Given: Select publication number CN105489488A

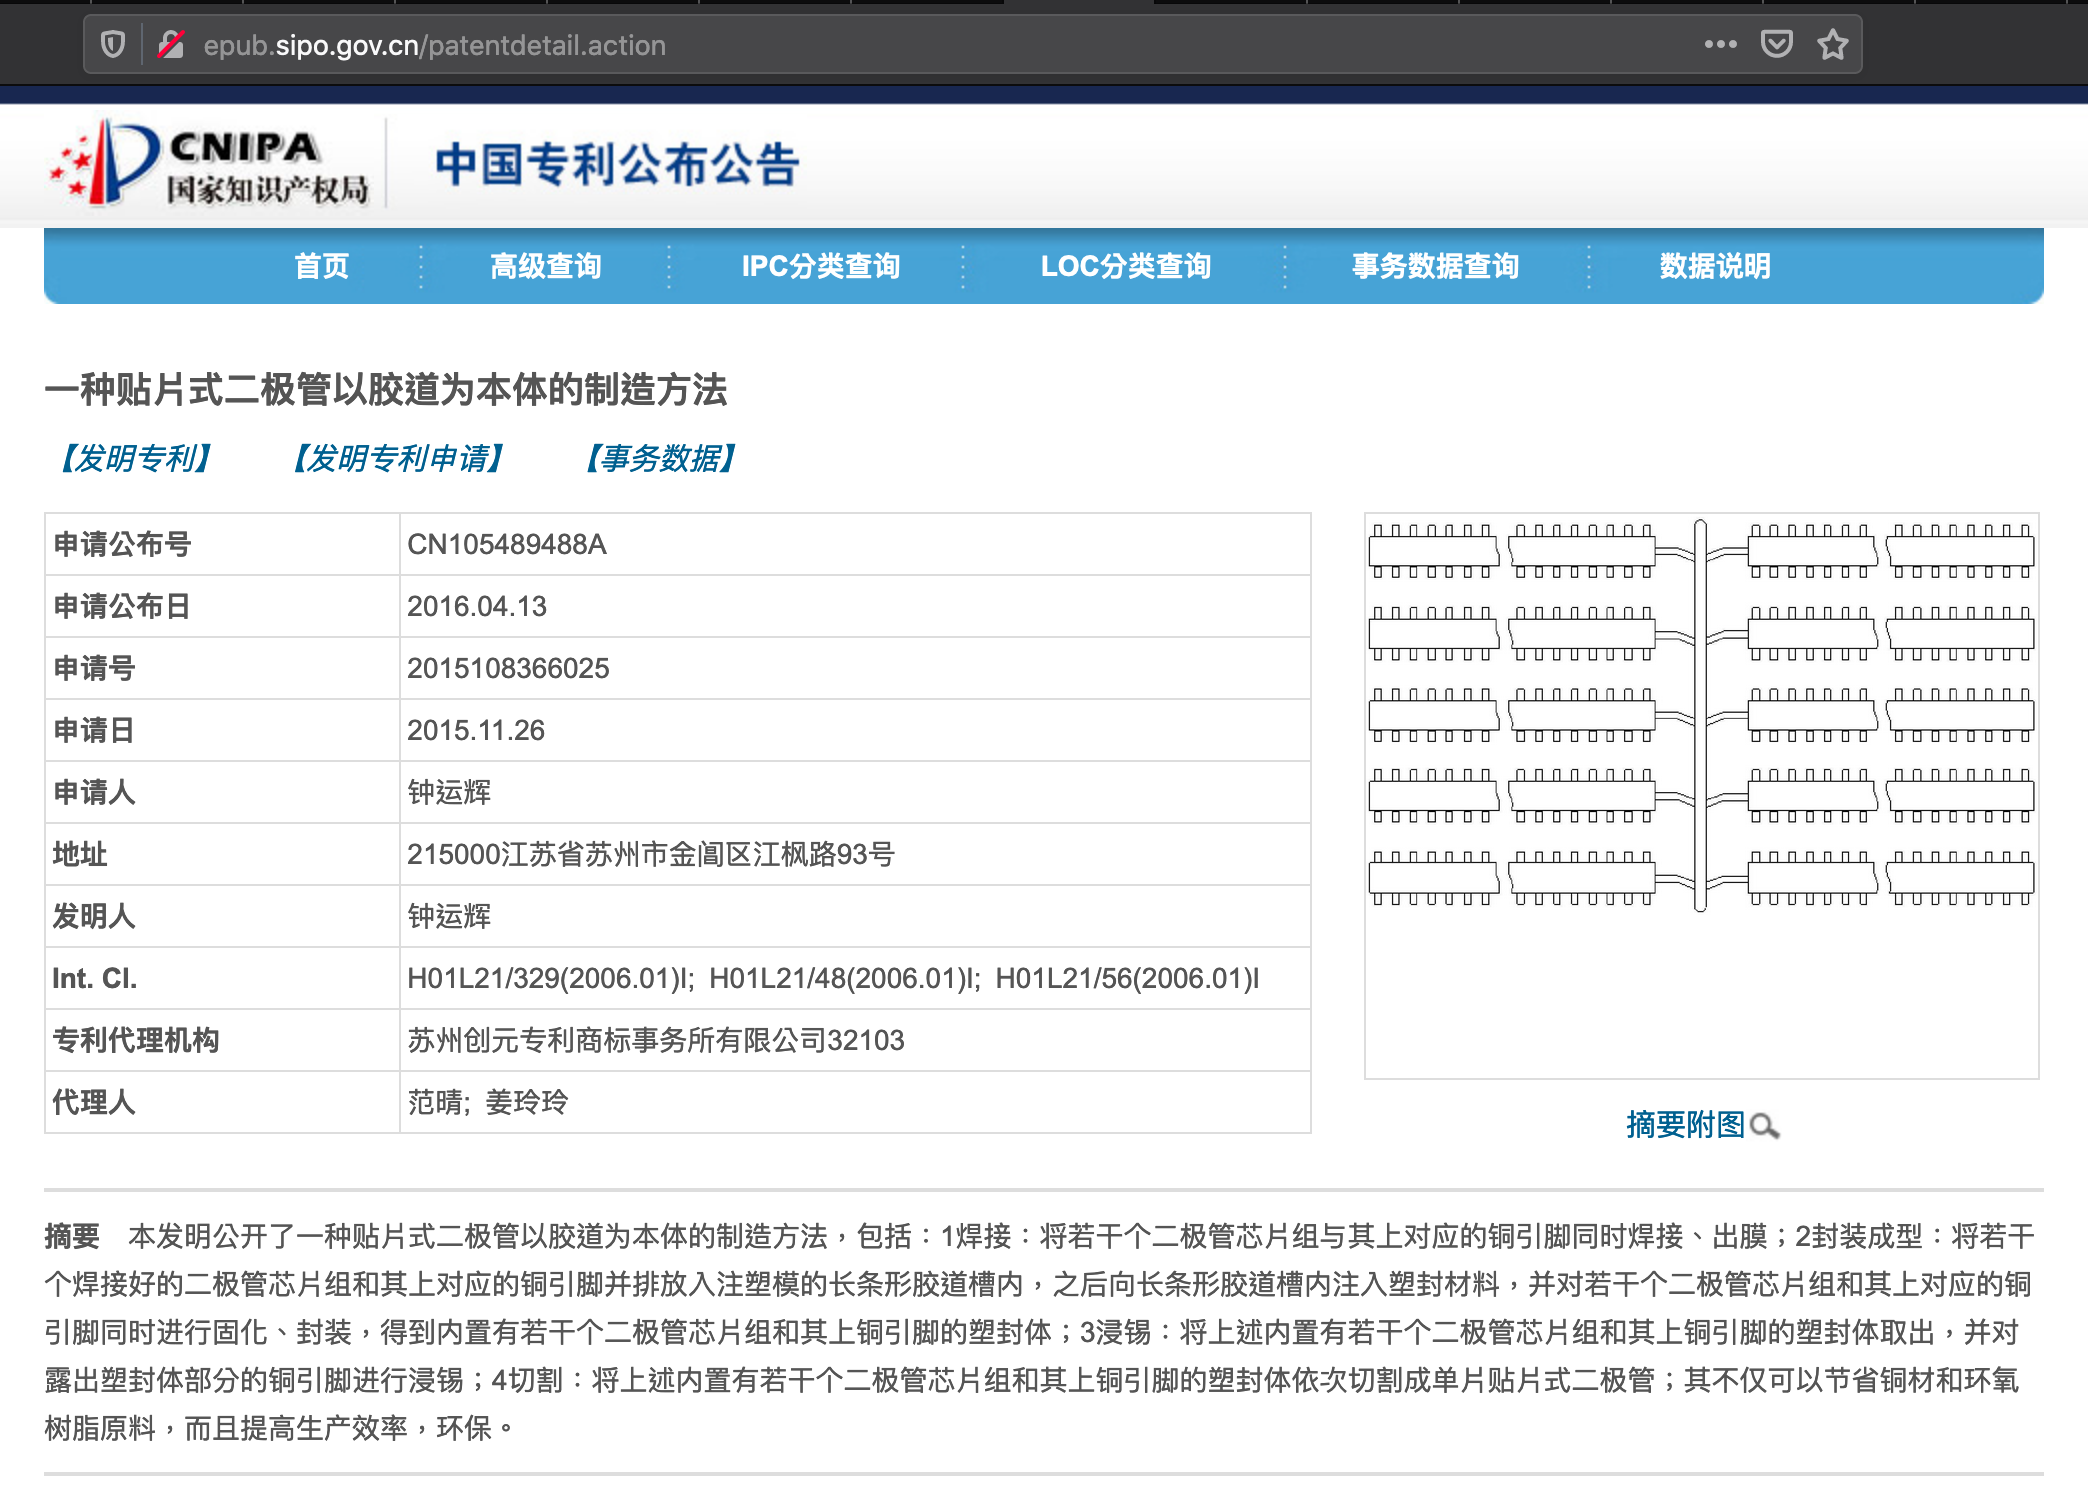Looking at the screenshot, I should 507,544.
